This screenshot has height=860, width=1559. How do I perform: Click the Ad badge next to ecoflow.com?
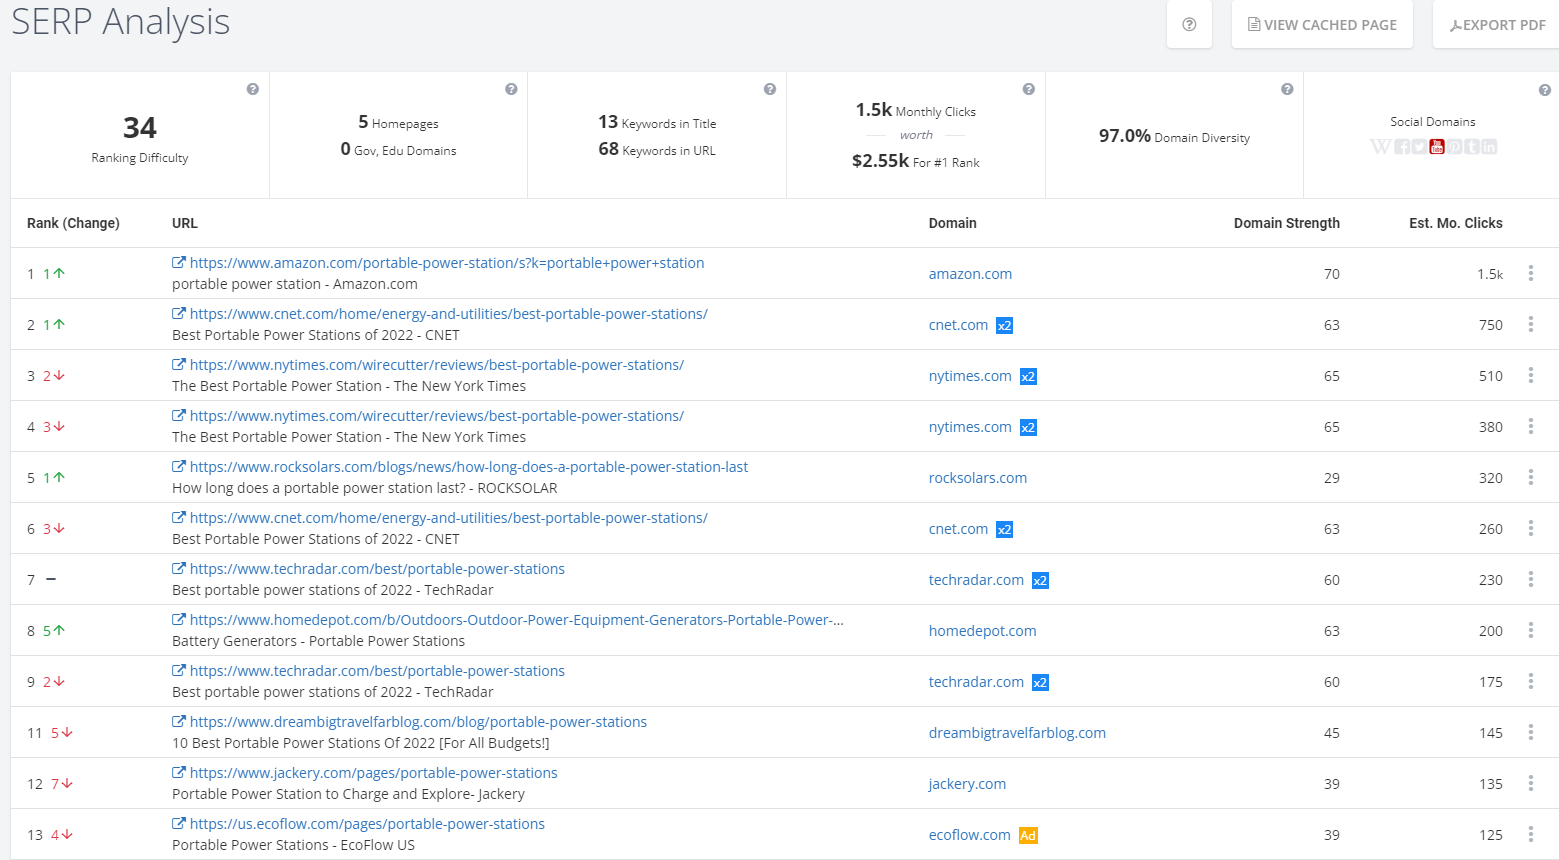pyautogui.click(x=1028, y=836)
